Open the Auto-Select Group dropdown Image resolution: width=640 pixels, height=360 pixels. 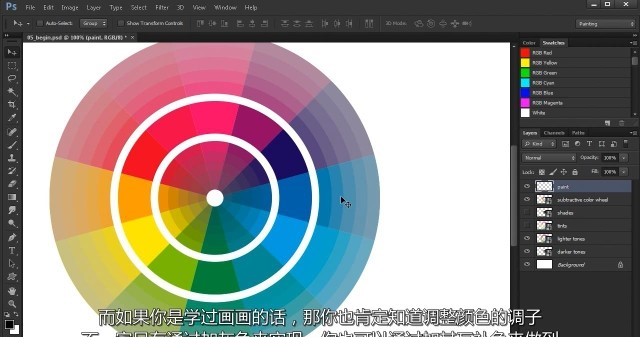pos(93,24)
